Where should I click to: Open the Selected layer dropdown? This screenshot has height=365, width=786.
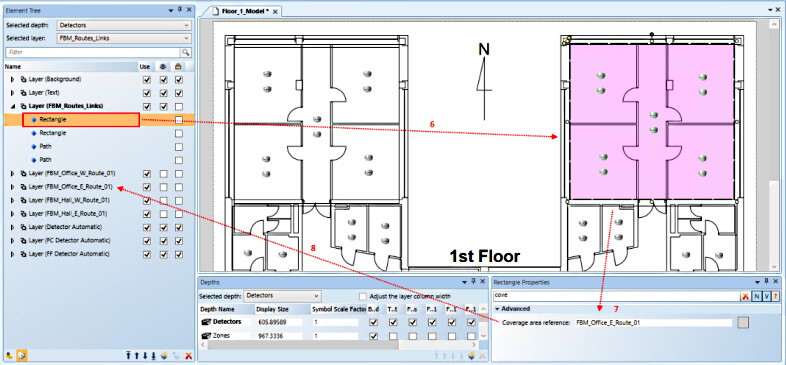[x=124, y=39]
